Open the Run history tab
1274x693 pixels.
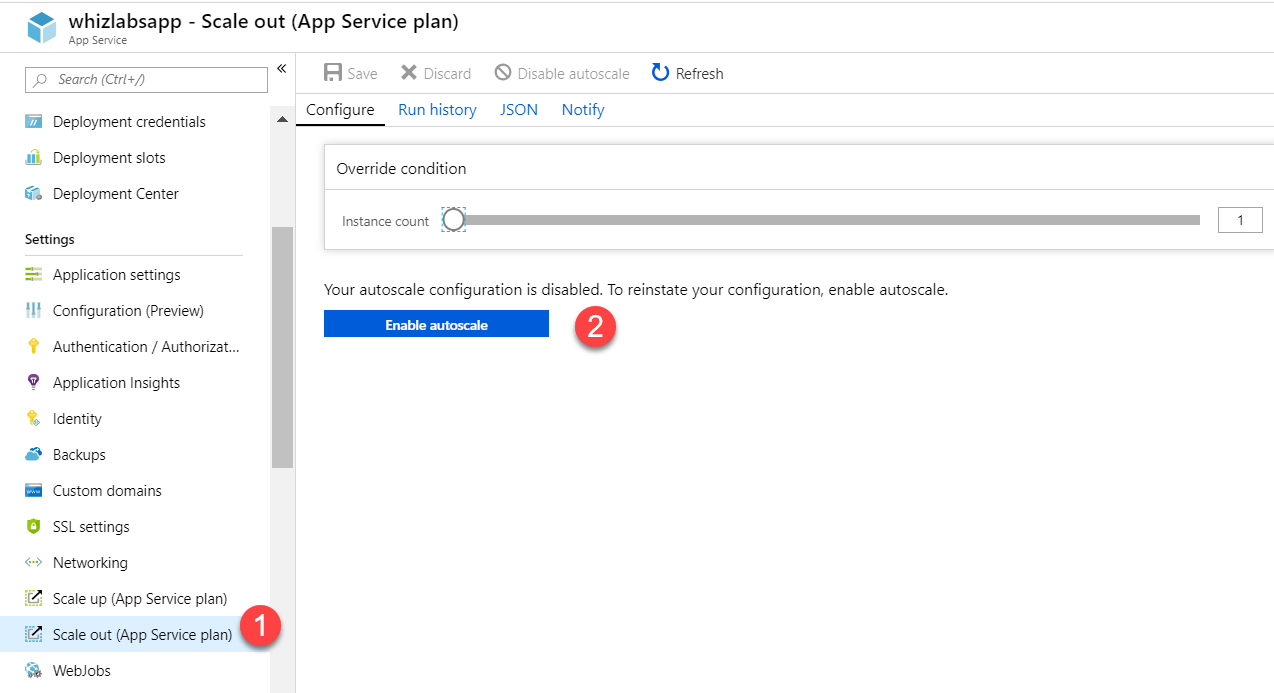pos(437,110)
